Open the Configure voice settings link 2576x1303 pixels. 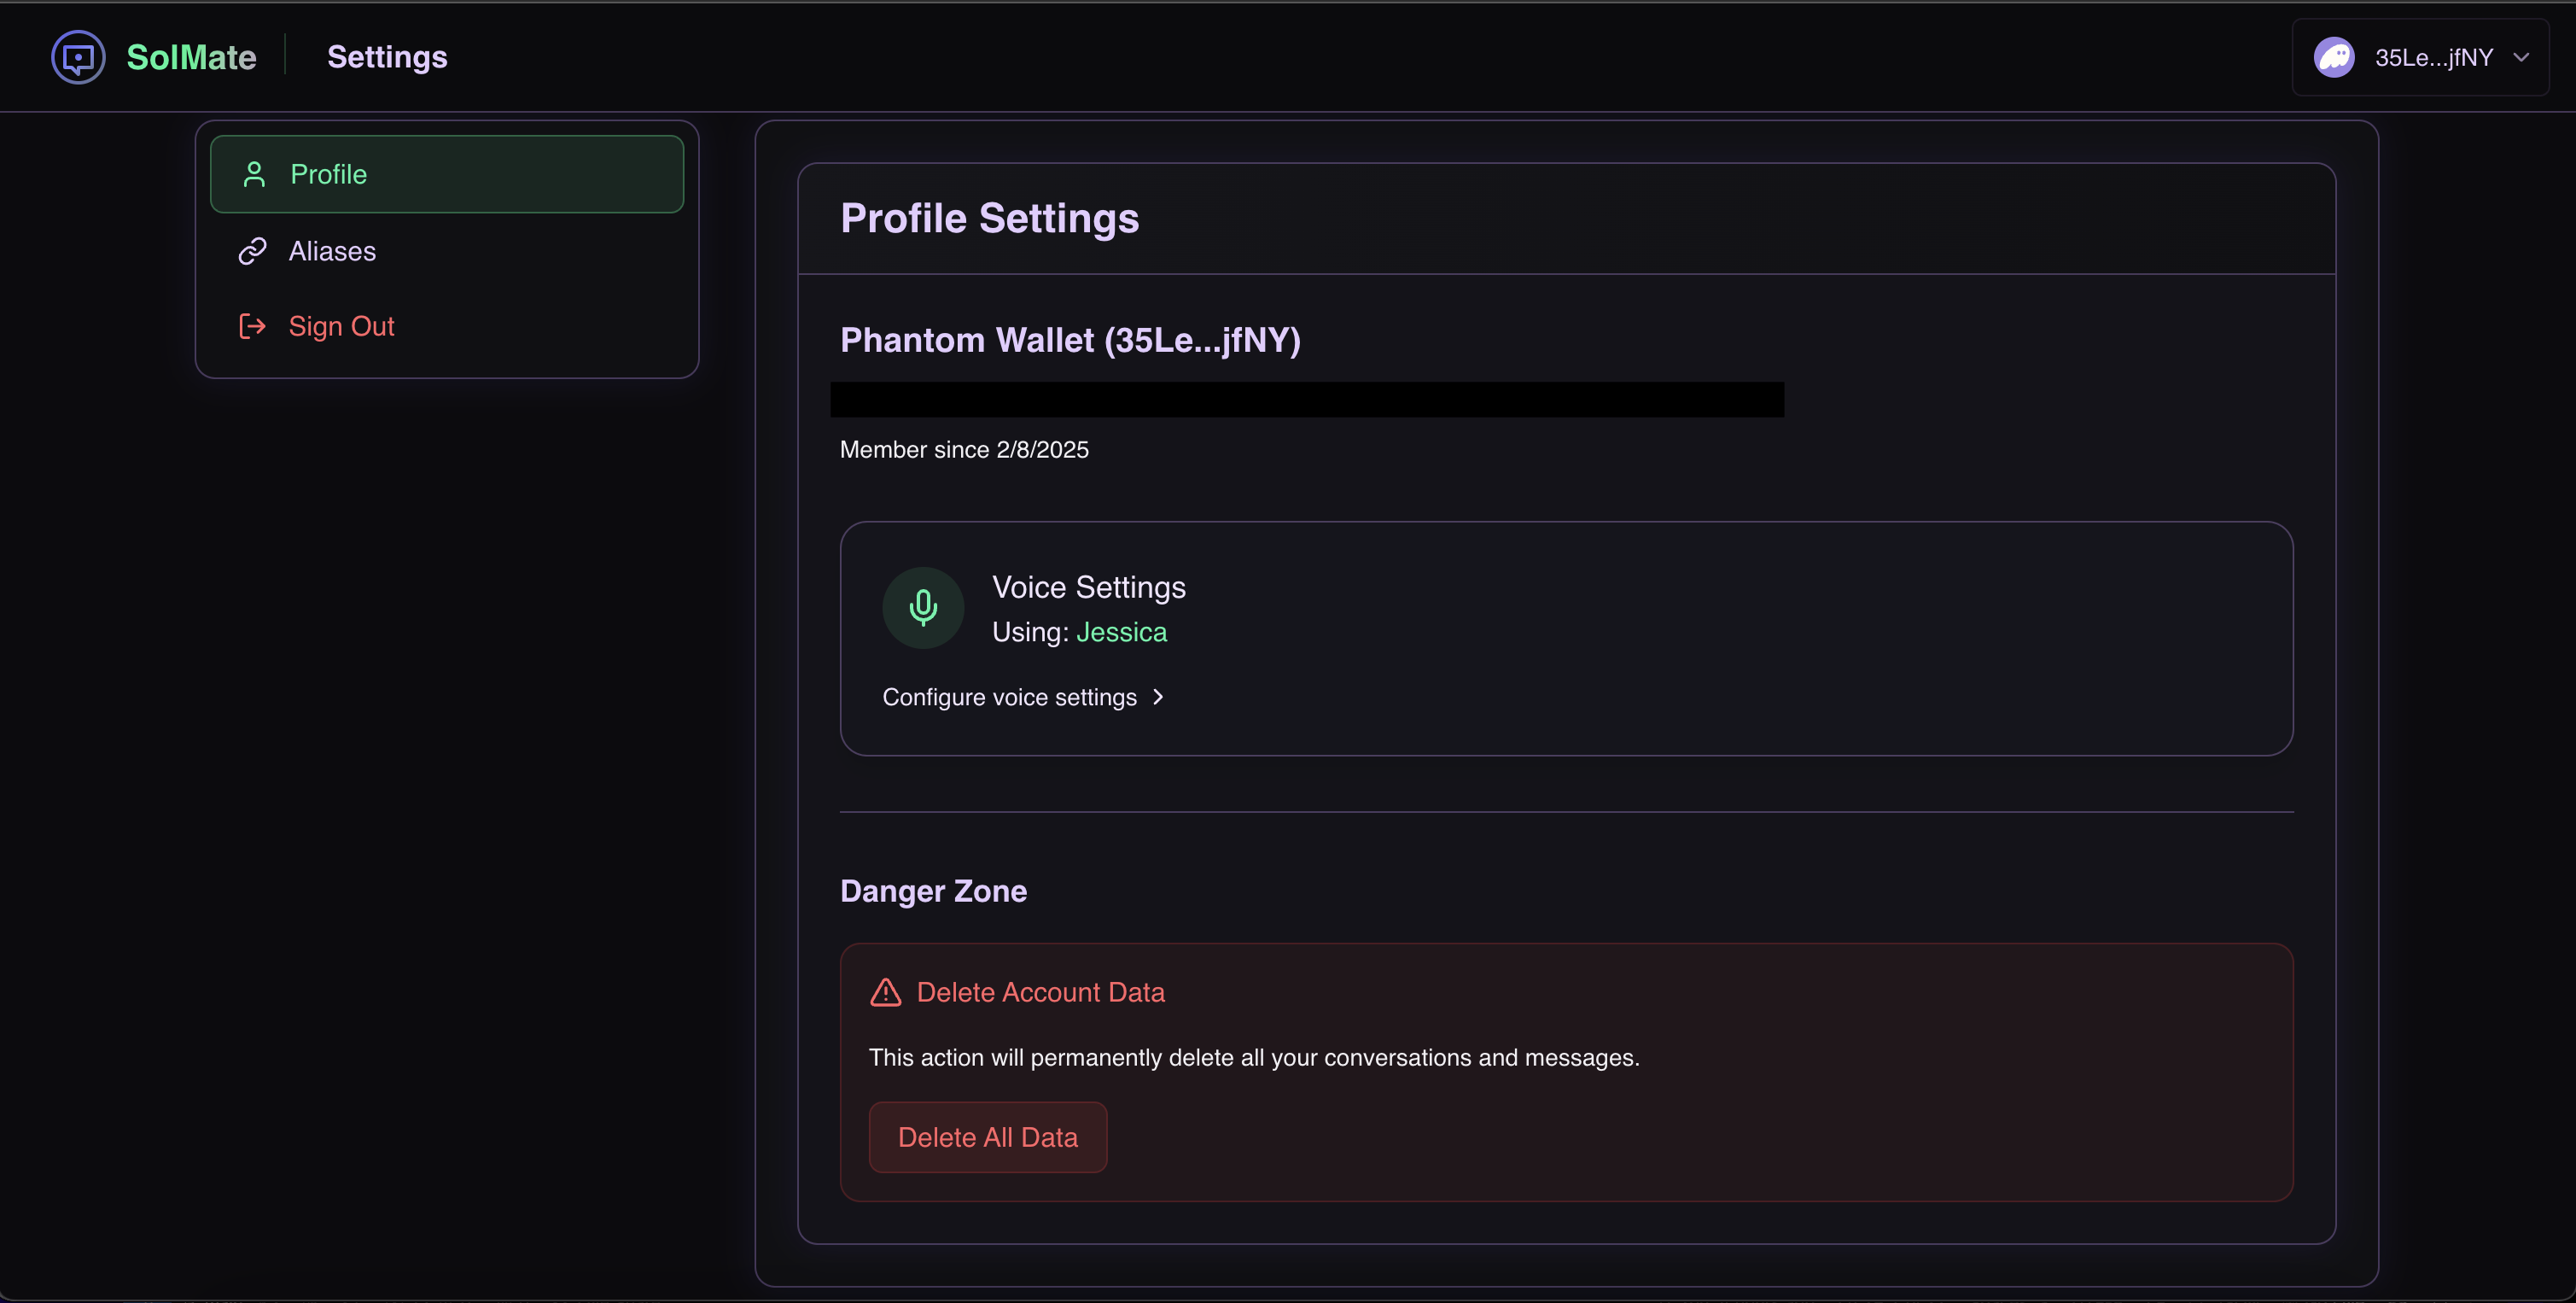coord(1009,697)
